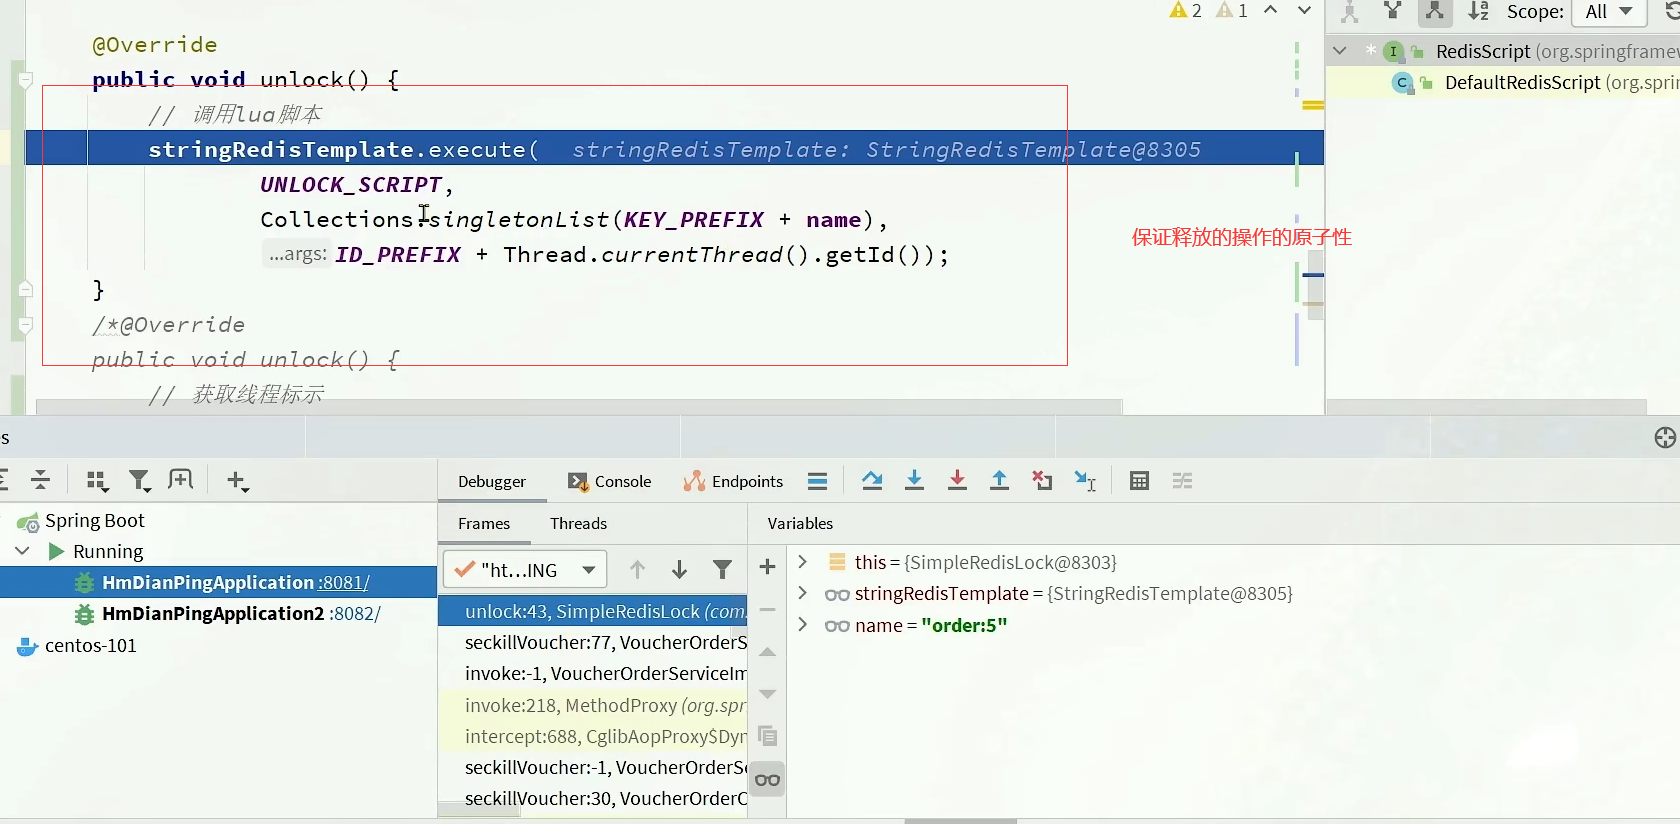Click the Duplicate Watch copy icon
This screenshot has width=1680, height=824.
click(x=768, y=736)
